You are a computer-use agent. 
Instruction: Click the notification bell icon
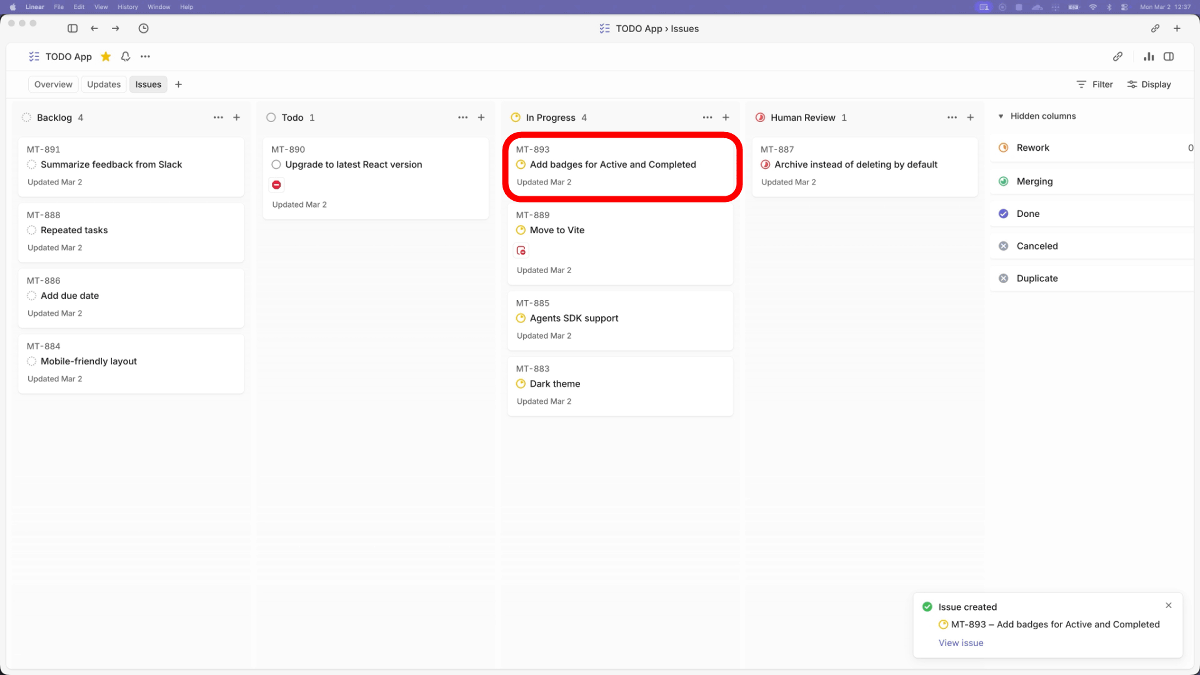click(126, 57)
